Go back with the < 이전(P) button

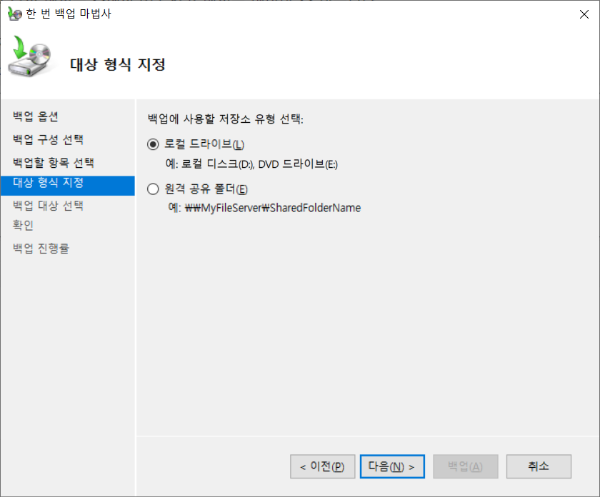(x=323, y=466)
